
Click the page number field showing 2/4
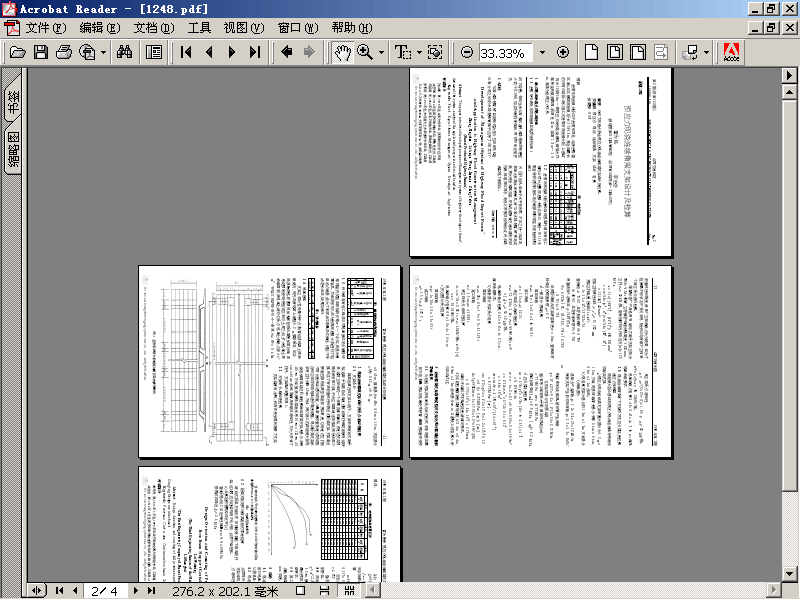tap(105, 591)
